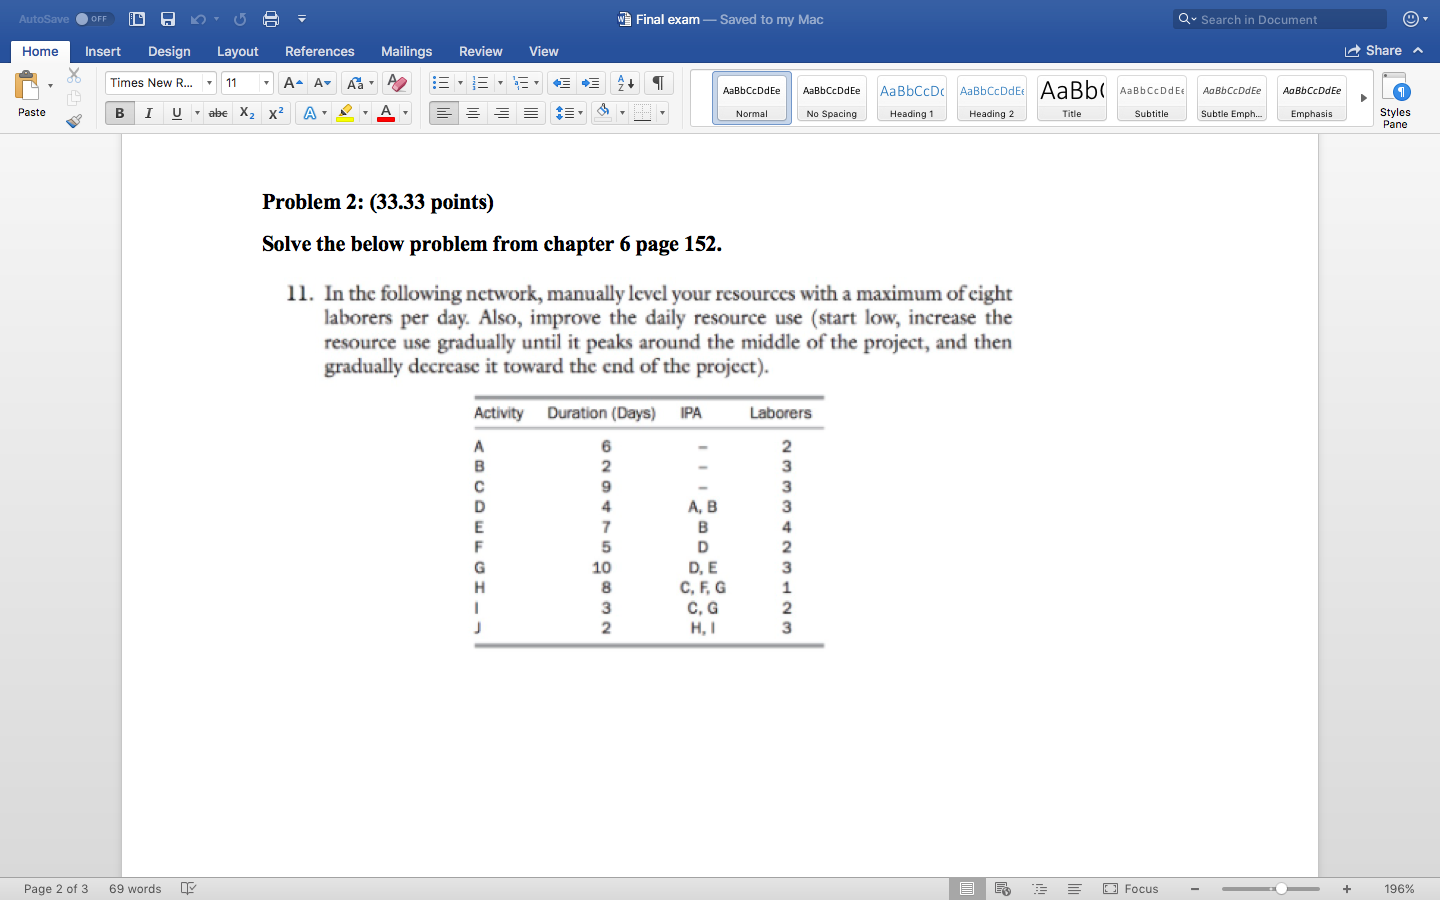Open the Styles Pane

pos(1395,100)
